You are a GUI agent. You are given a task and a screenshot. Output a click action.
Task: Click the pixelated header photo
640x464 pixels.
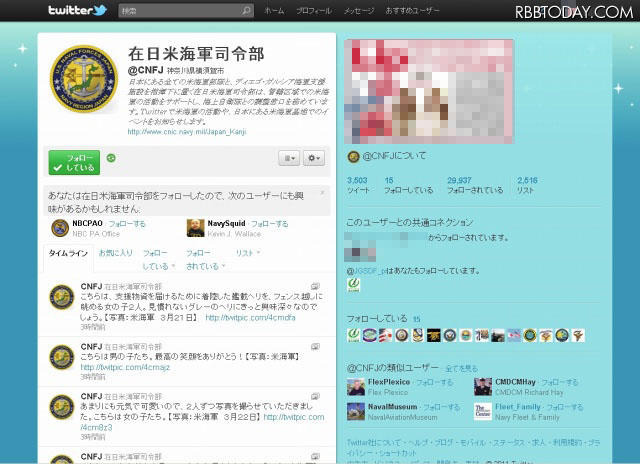tap(429, 91)
